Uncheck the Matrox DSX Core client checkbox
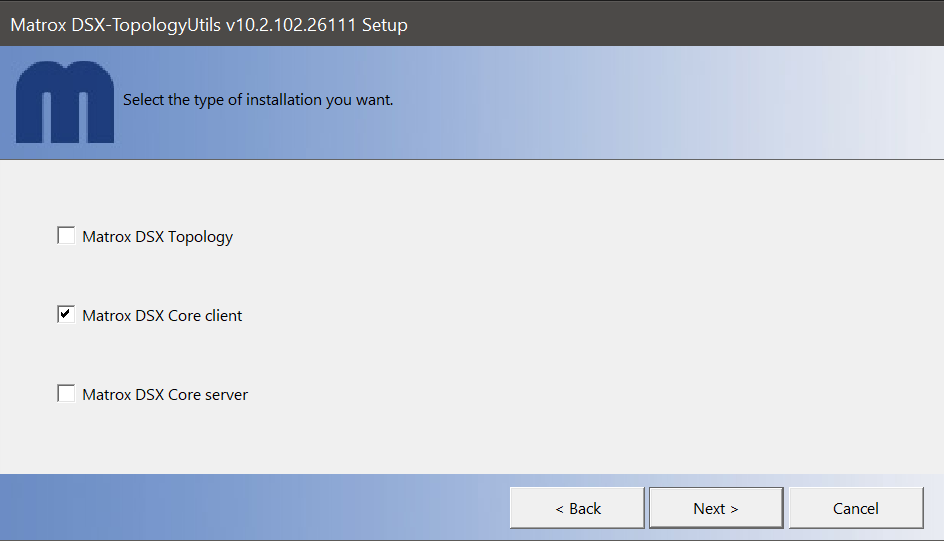Screen dimensions: 944x541 coord(66,315)
